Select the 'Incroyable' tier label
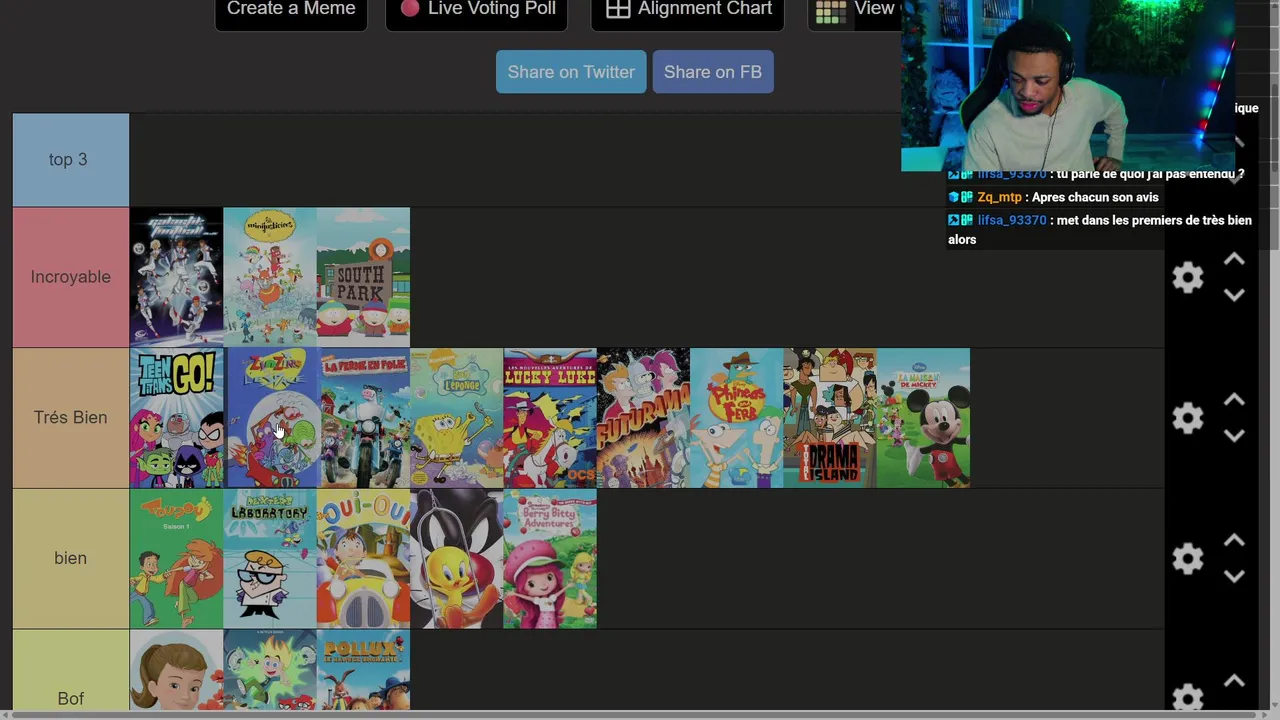The image size is (1280, 720). (x=71, y=277)
